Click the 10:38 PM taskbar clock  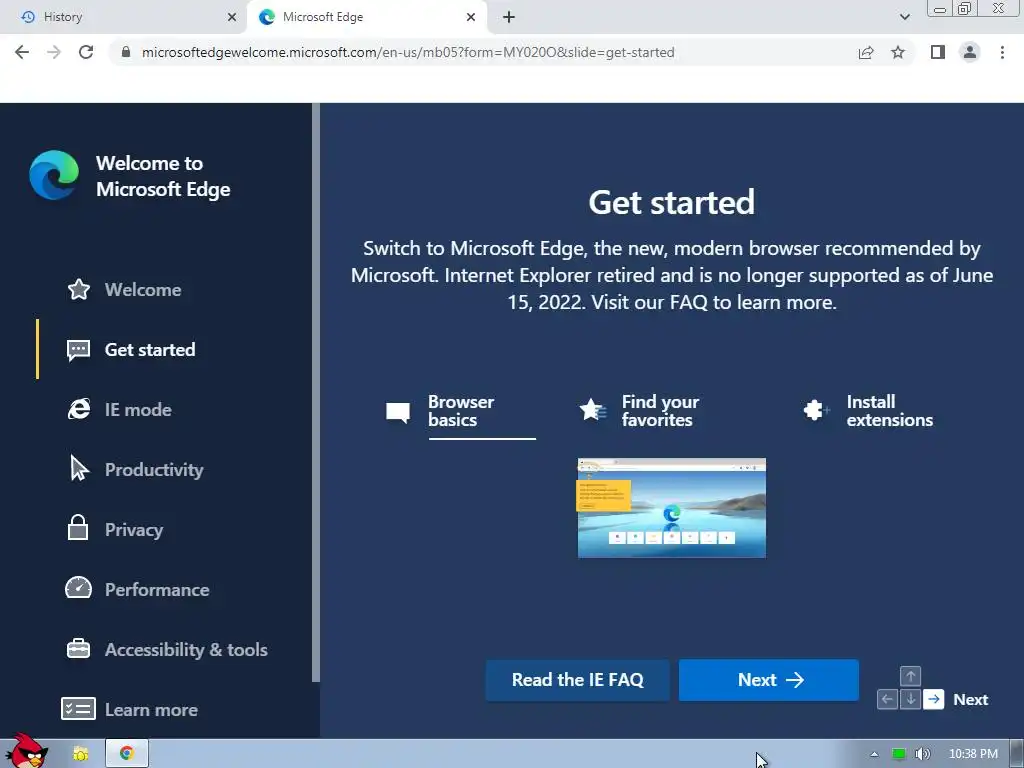pos(973,754)
